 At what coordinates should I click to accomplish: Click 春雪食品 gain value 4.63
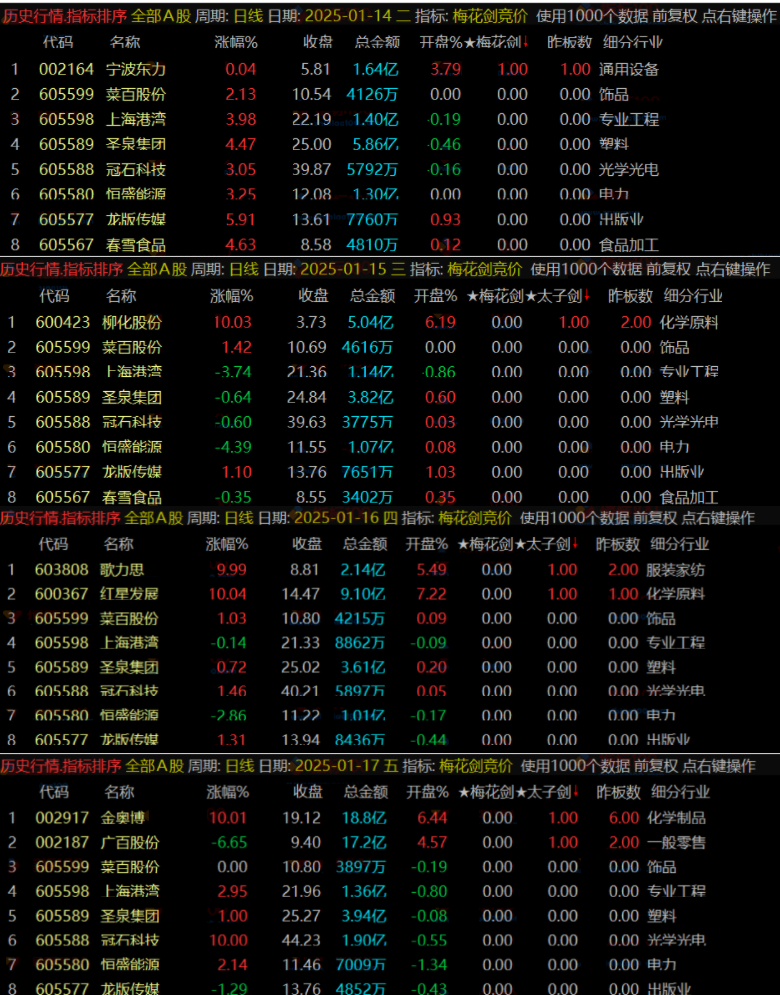(241, 244)
